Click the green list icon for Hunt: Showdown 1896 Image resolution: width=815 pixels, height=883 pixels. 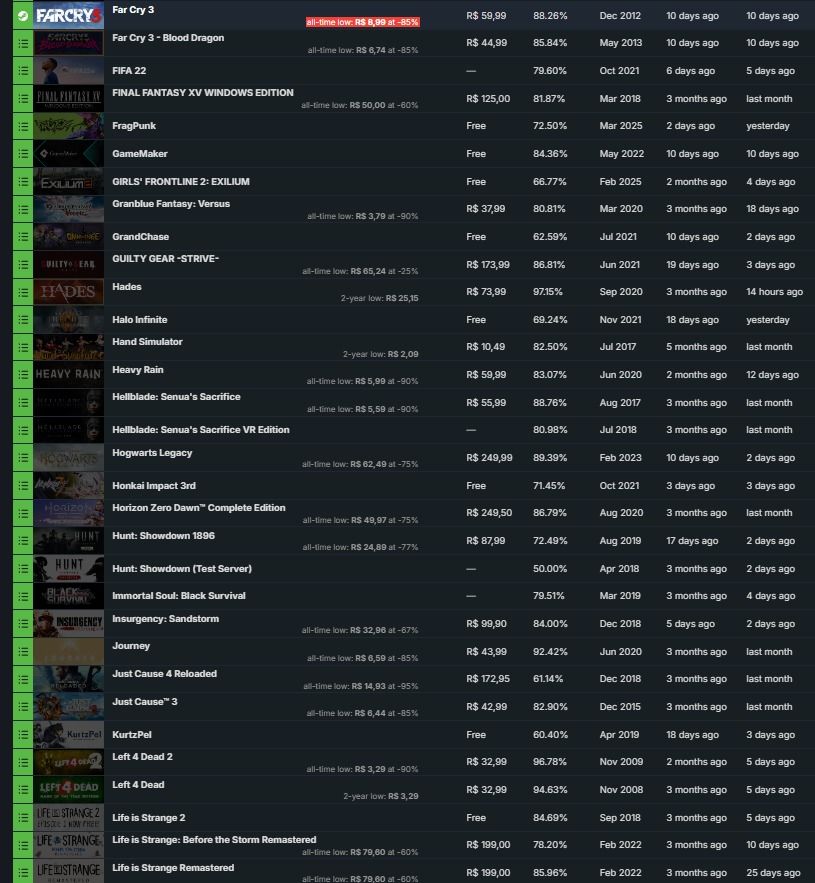point(23,541)
